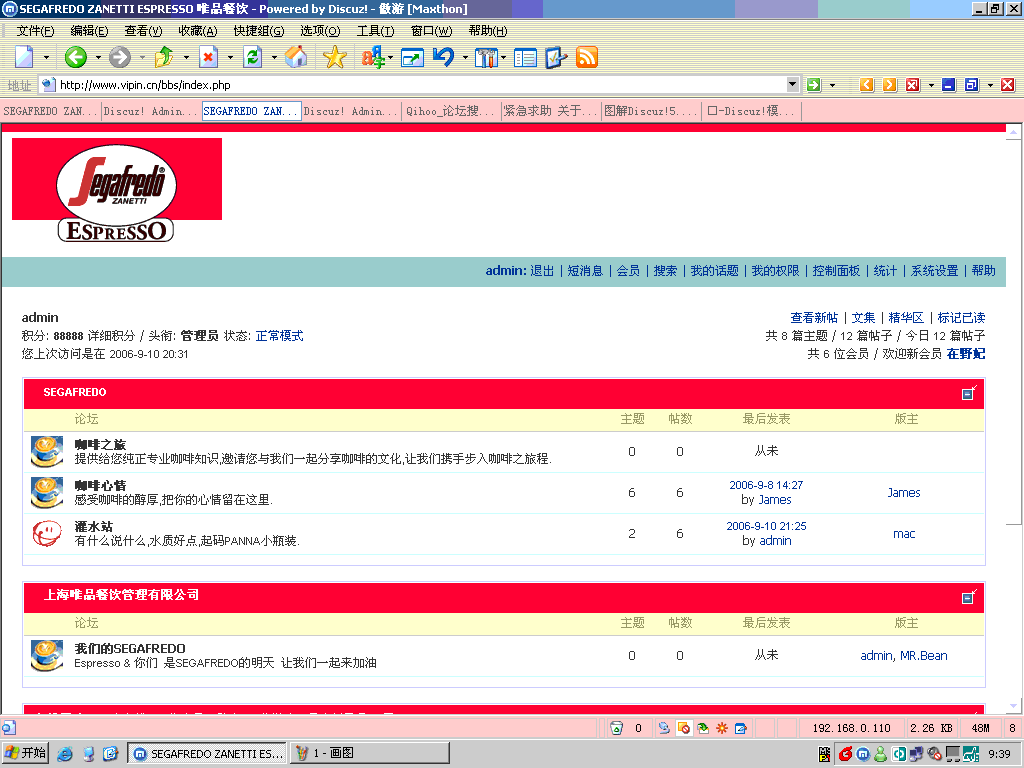
Task: Click the external window arrow toolbar icon
Action: coord(412,58)
